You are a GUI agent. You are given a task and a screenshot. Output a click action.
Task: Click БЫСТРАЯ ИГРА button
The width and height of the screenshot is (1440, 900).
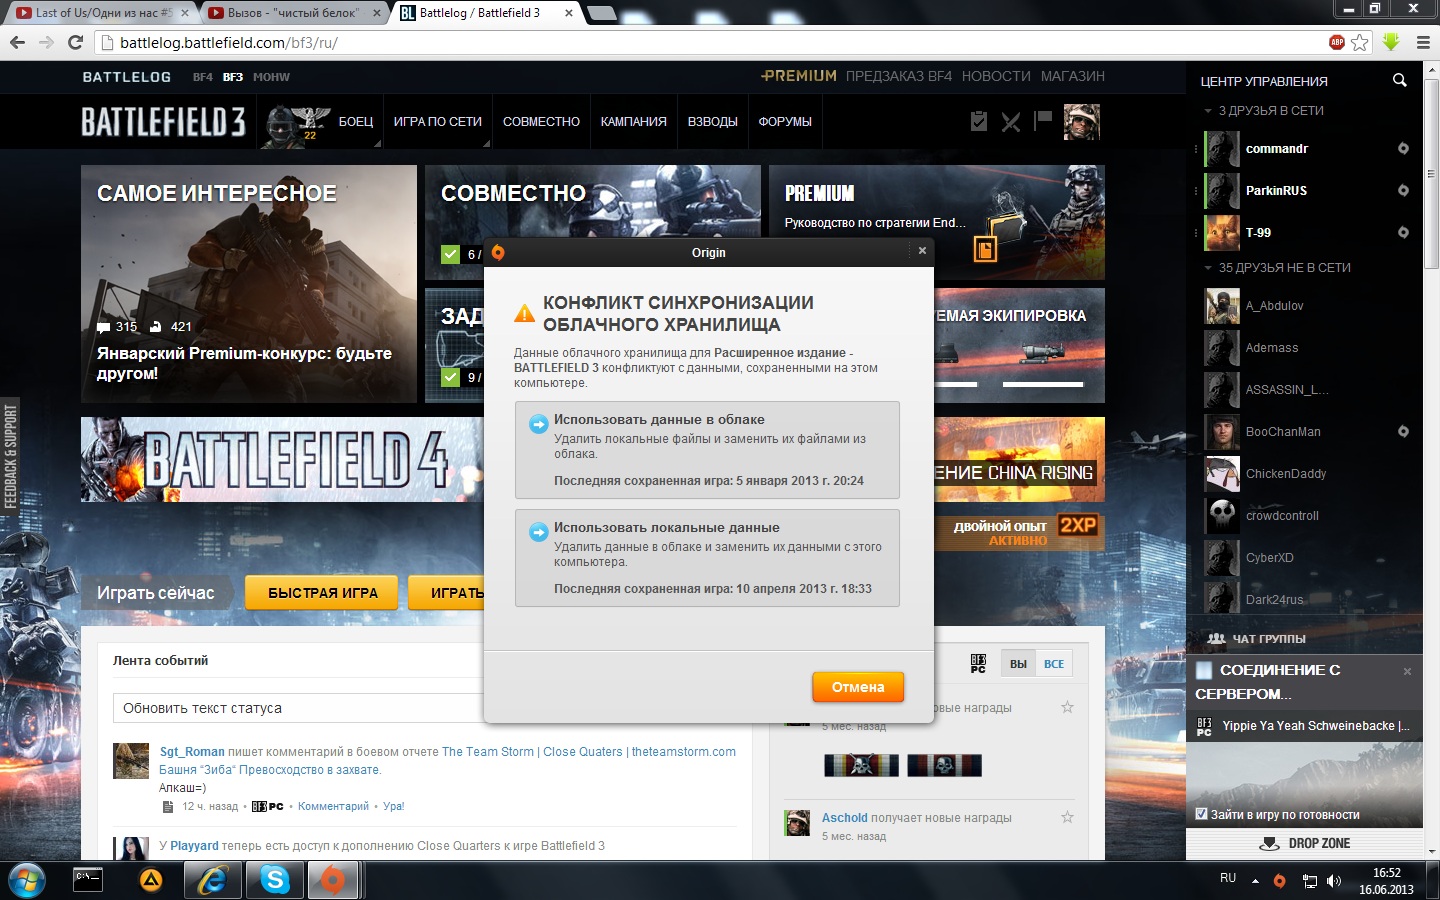(322, 593)
